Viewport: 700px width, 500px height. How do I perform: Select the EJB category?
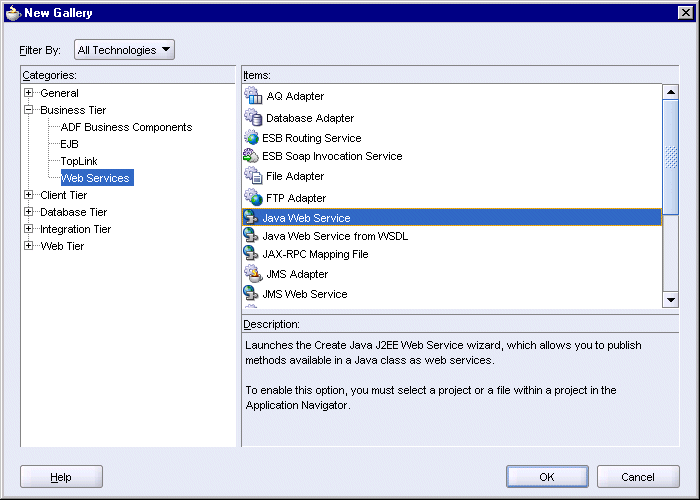click(70, 144)
